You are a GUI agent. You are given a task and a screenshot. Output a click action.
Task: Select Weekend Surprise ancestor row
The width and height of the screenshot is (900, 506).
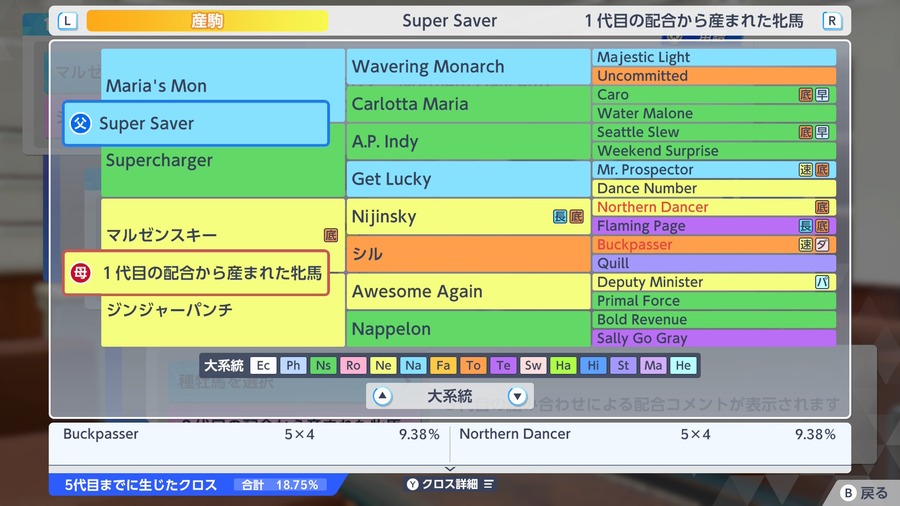coord(714,151)
